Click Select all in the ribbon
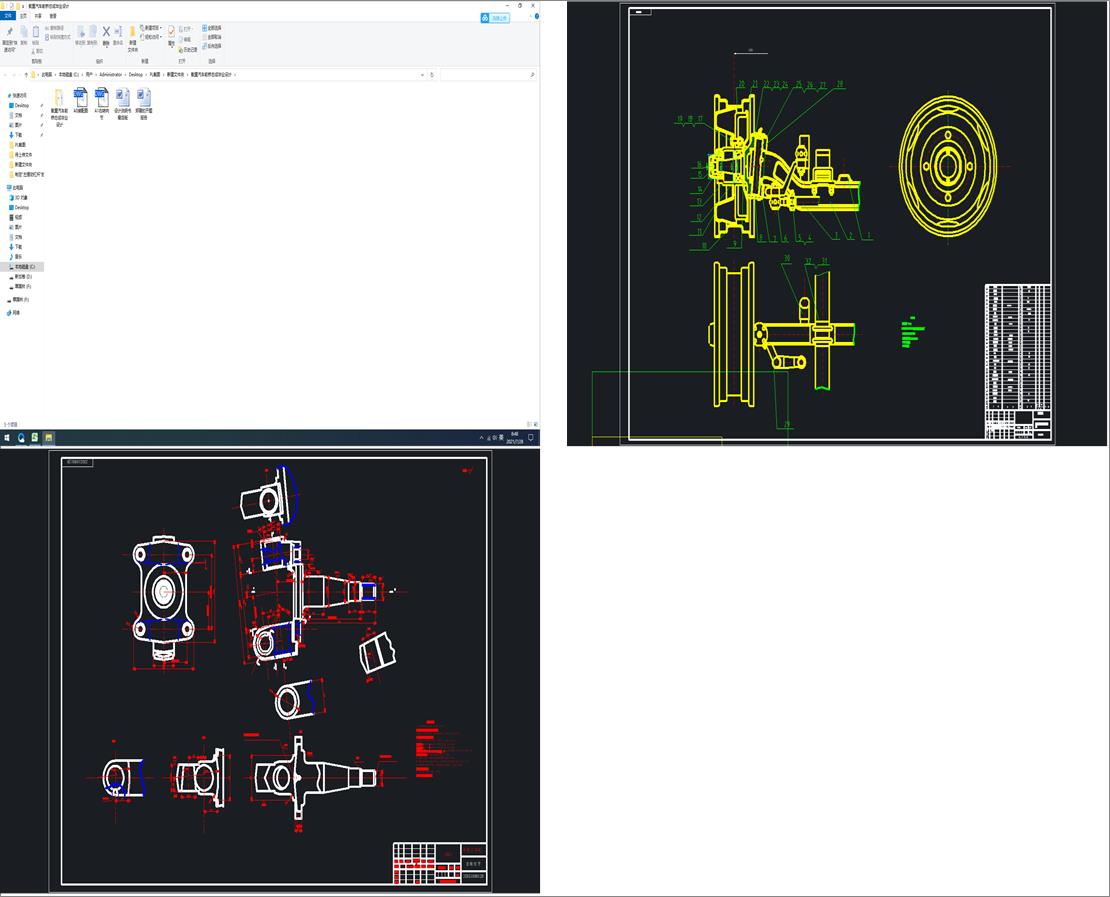This screenshot has height=897, width=1110. (x=212, y=28)
